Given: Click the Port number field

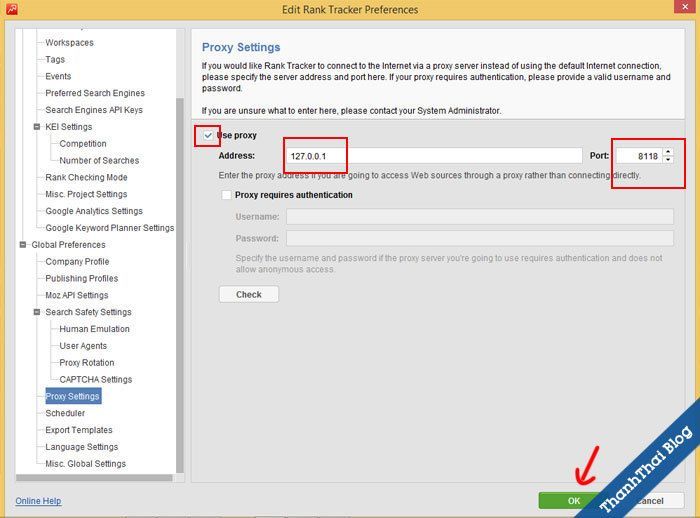Looking at the screenshot, I should (x=640, y=156).
